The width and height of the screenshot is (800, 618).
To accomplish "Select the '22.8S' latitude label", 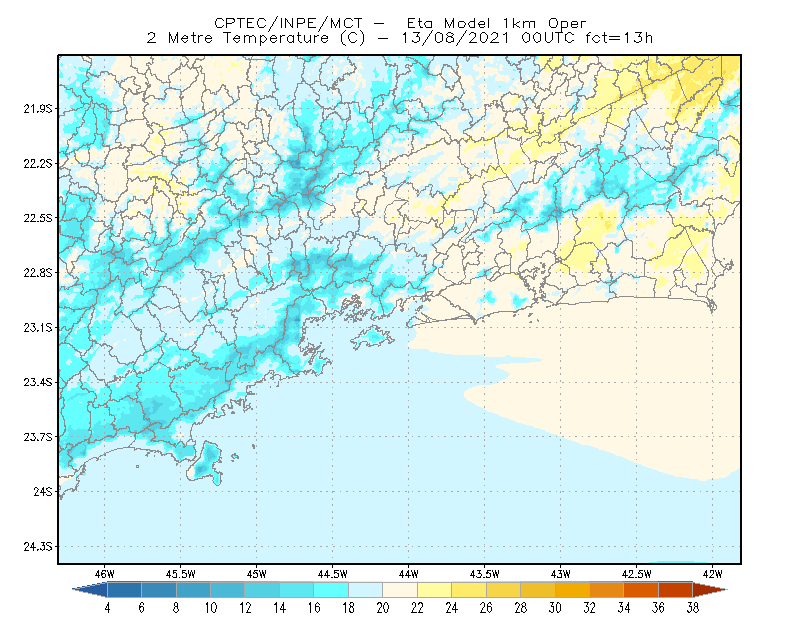I will tap(38, 273).
